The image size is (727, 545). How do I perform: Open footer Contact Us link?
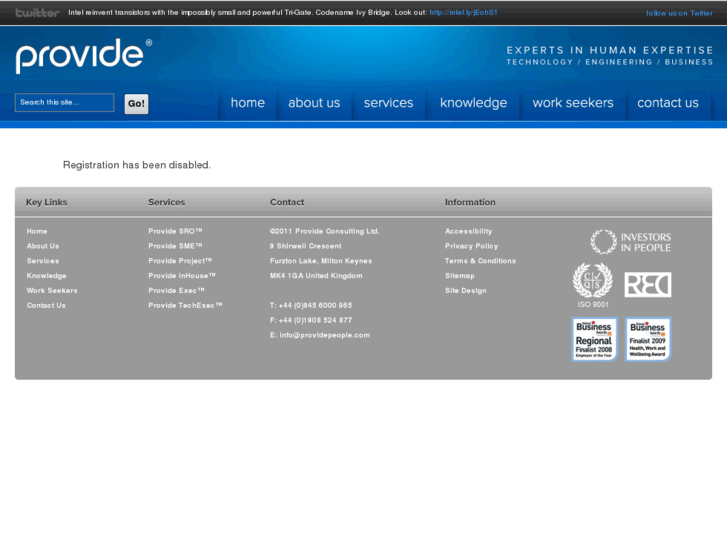coord(46,305)
